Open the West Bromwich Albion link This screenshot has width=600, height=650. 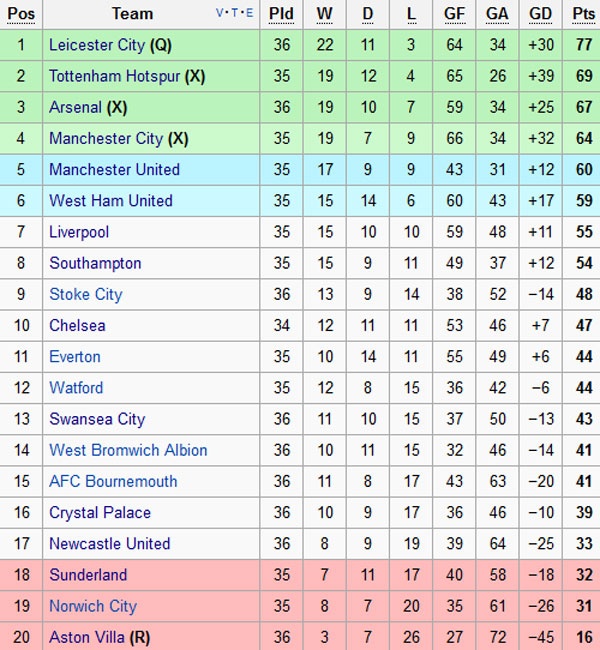click(x=128, y=450)
